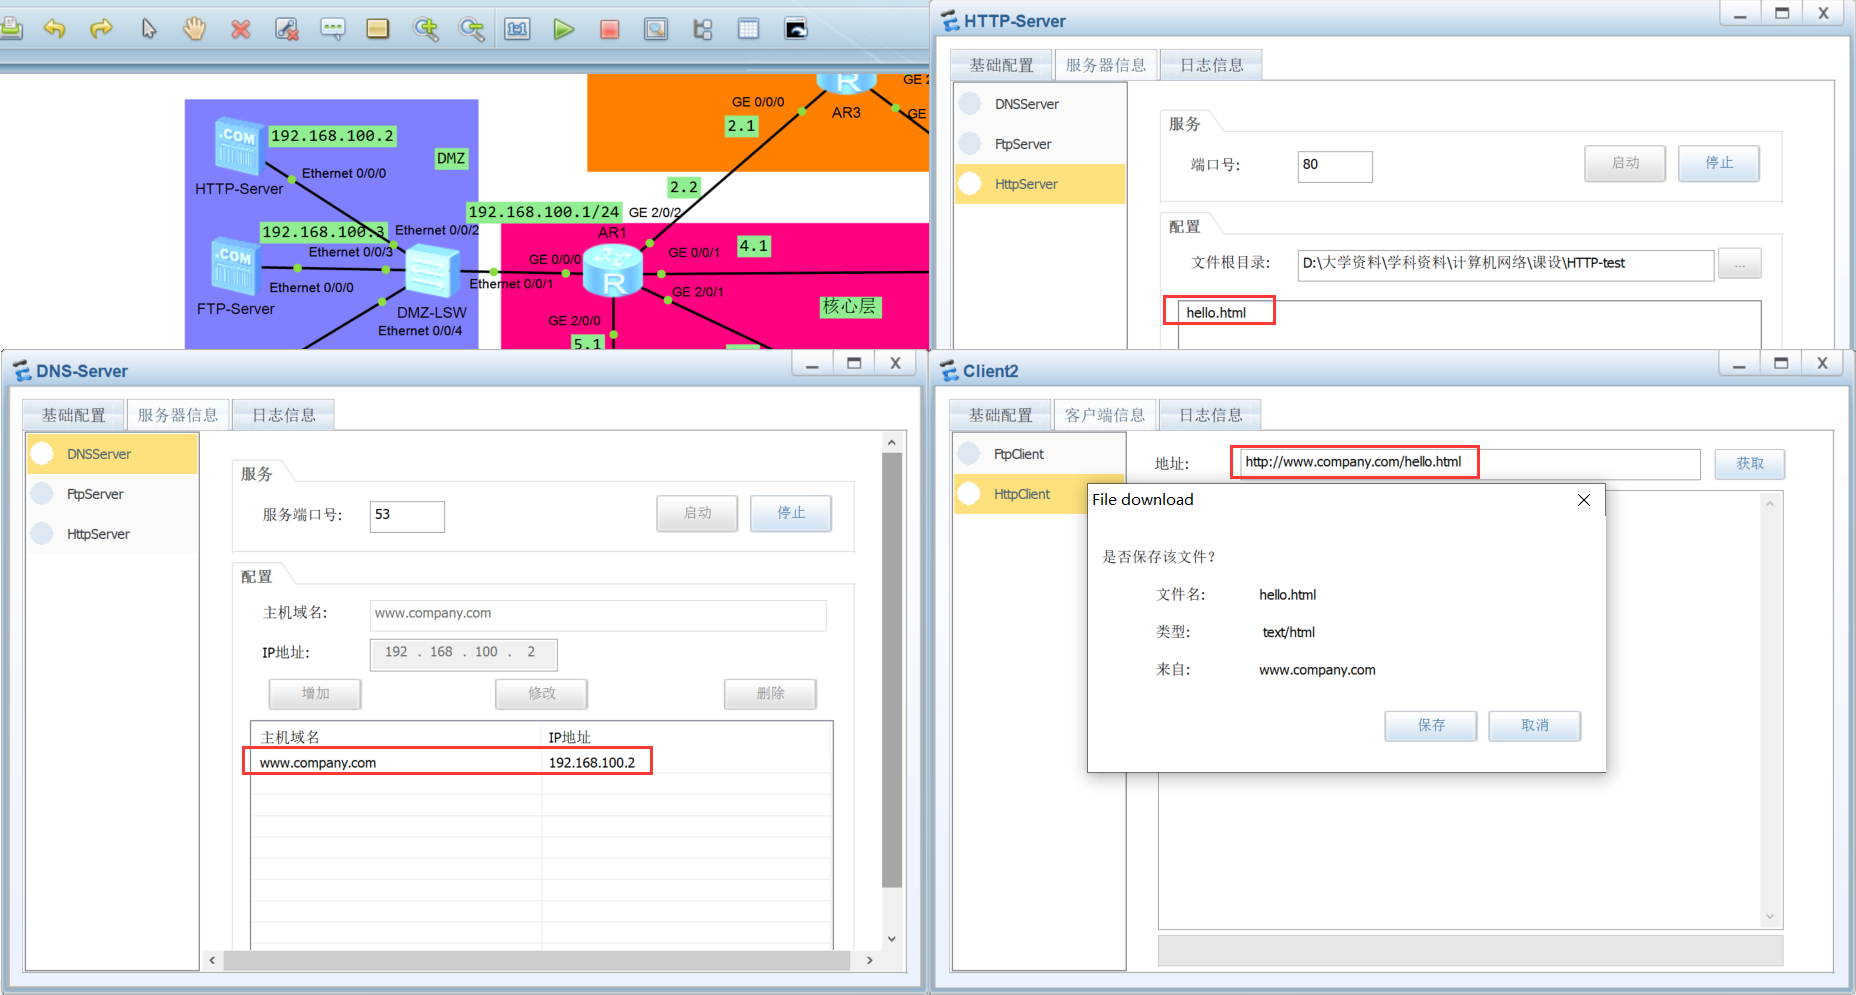Click DNS-Server vertical scrollbar up arrow

[892, 443]
